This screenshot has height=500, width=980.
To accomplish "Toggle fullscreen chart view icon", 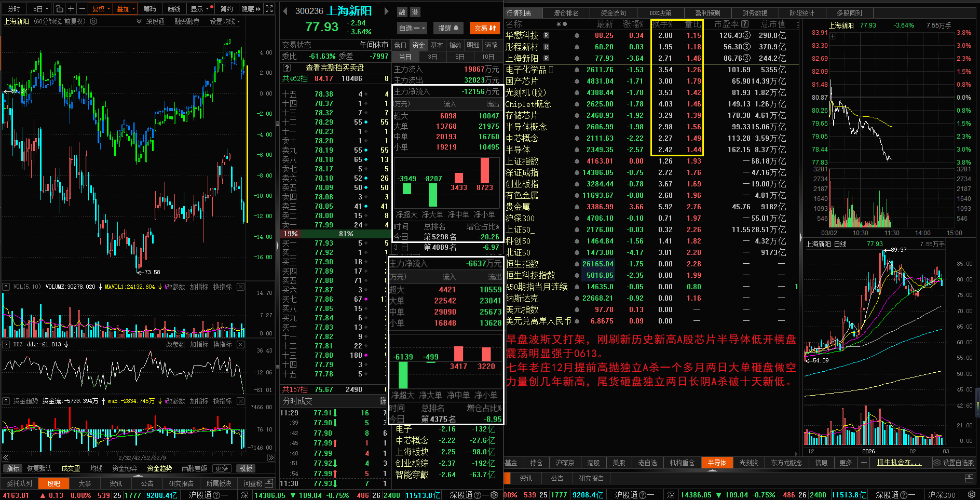I will pos(269,9).
